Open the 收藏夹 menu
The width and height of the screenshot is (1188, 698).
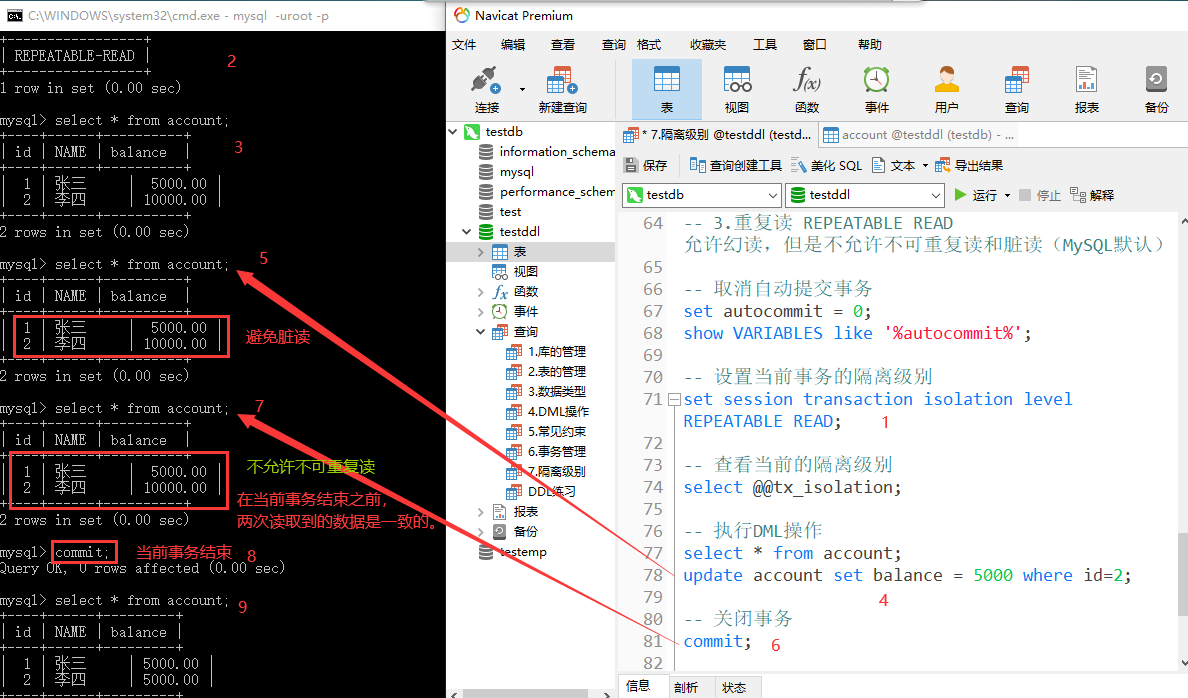coord(708,45)
